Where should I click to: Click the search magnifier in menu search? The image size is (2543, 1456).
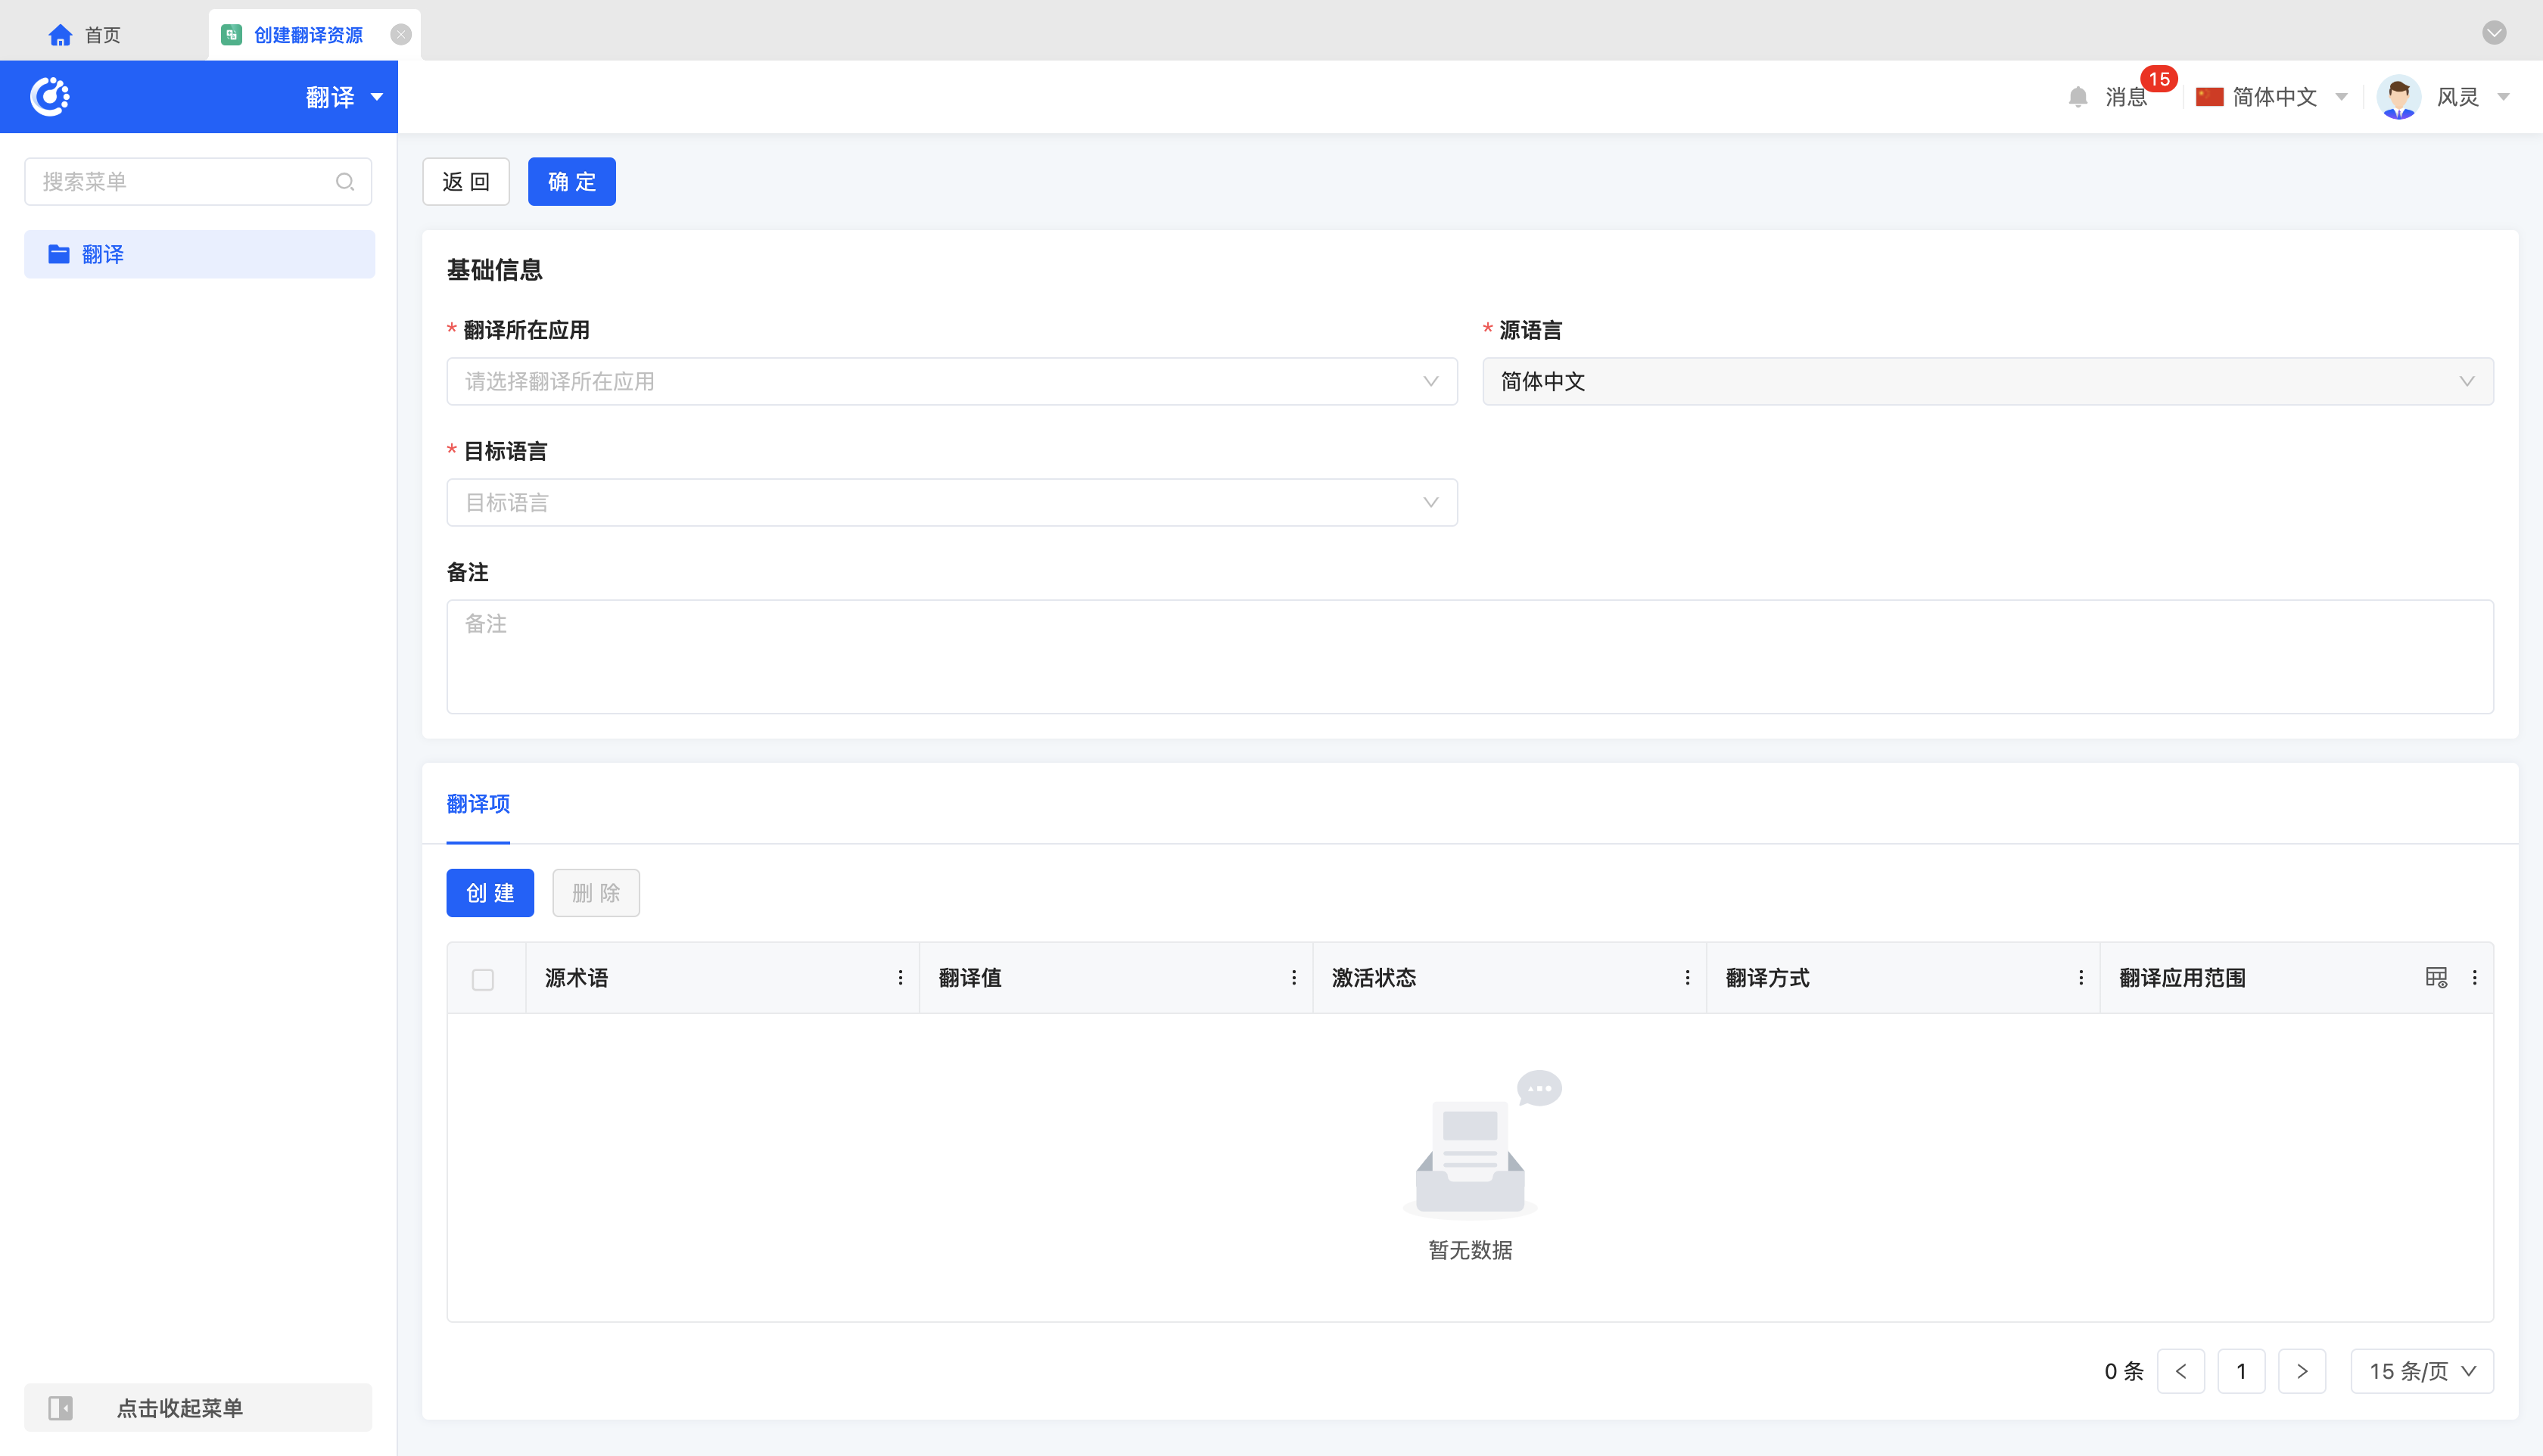click(x=345, y=182)
